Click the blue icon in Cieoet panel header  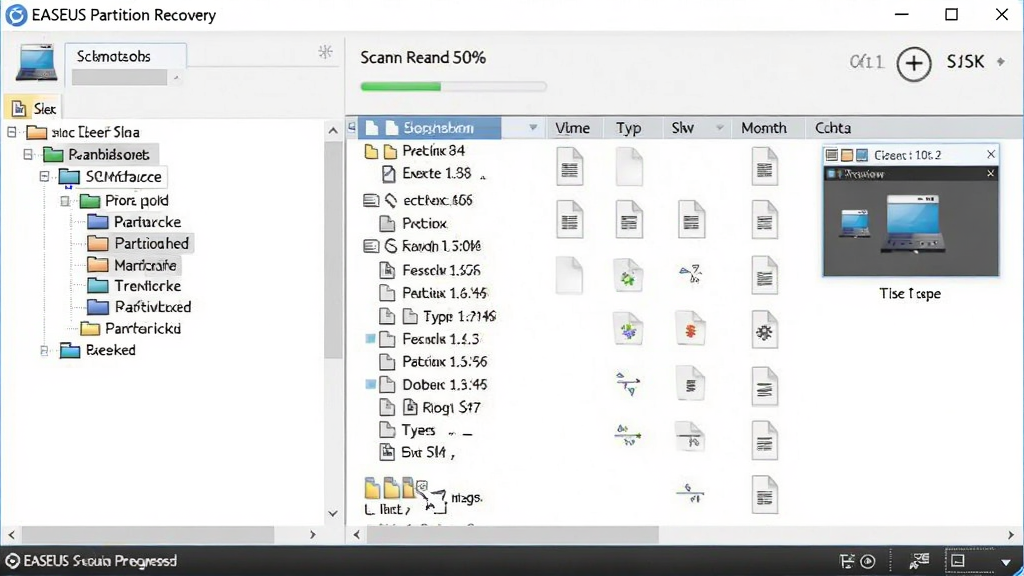pyautogui.click(x=862, y=155)
